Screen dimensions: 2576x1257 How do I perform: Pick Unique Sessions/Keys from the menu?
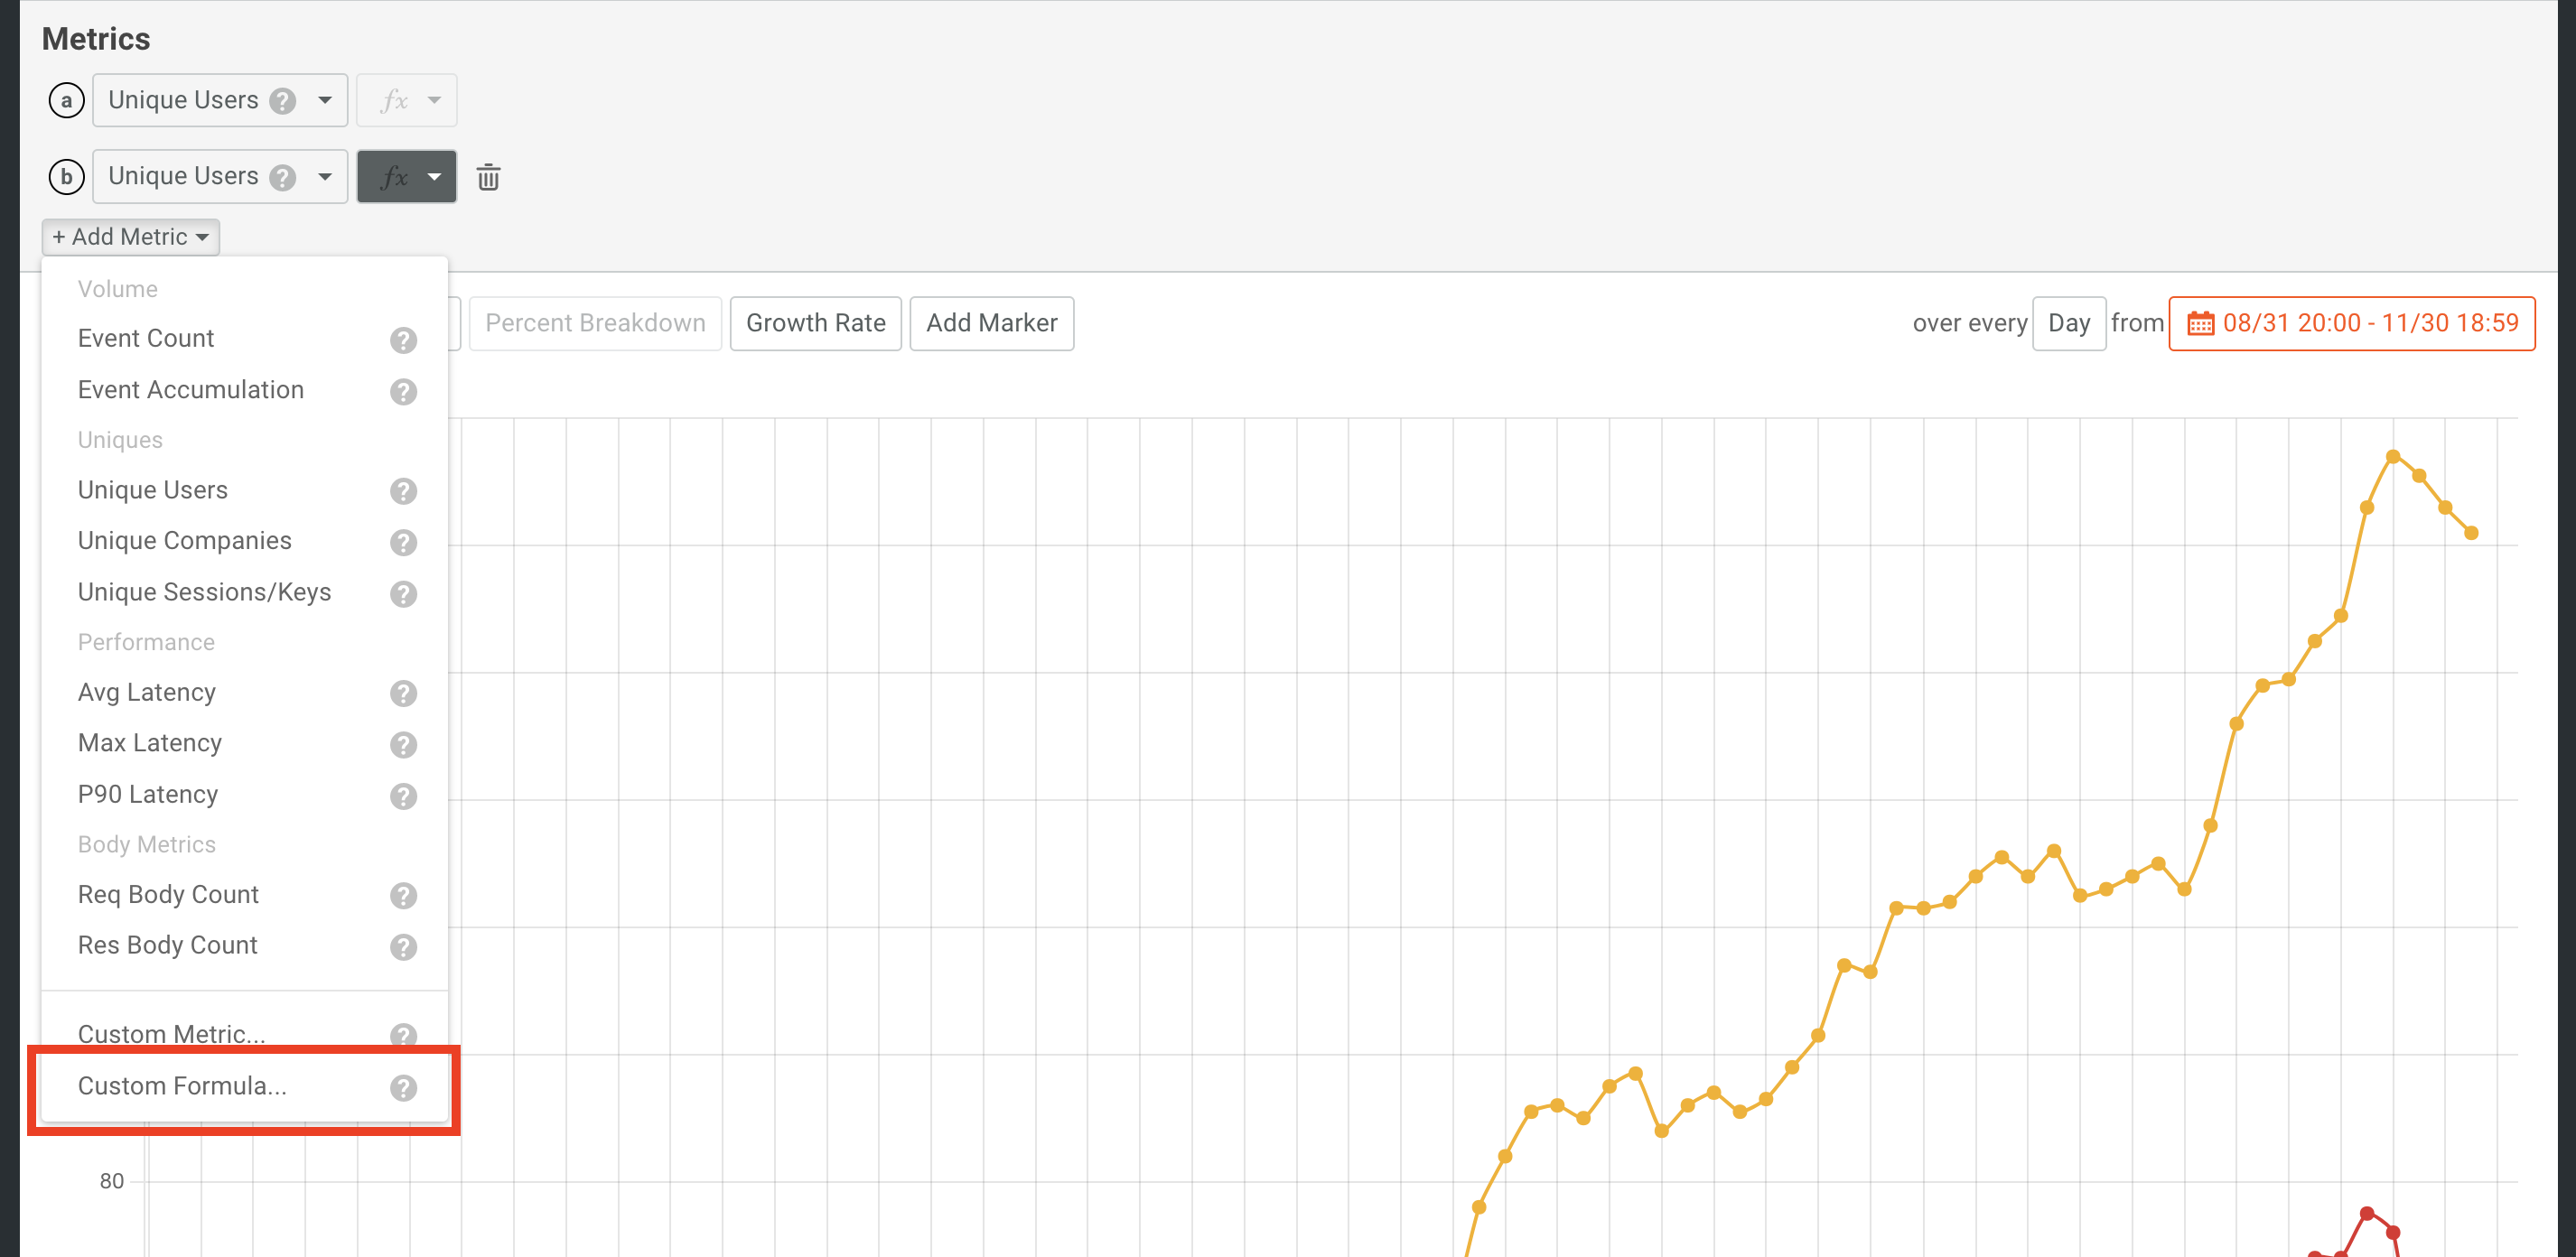point(204,592)
